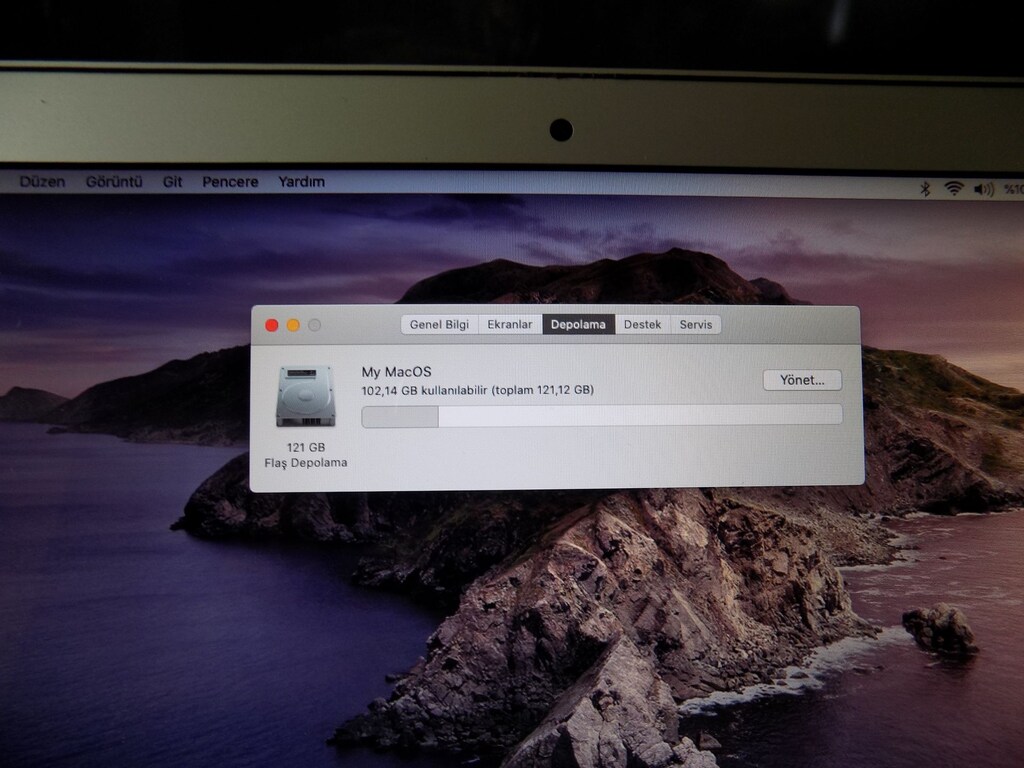
Task: Click the Wi-Fi icon in menu bar
Action: tap(954, 189)
